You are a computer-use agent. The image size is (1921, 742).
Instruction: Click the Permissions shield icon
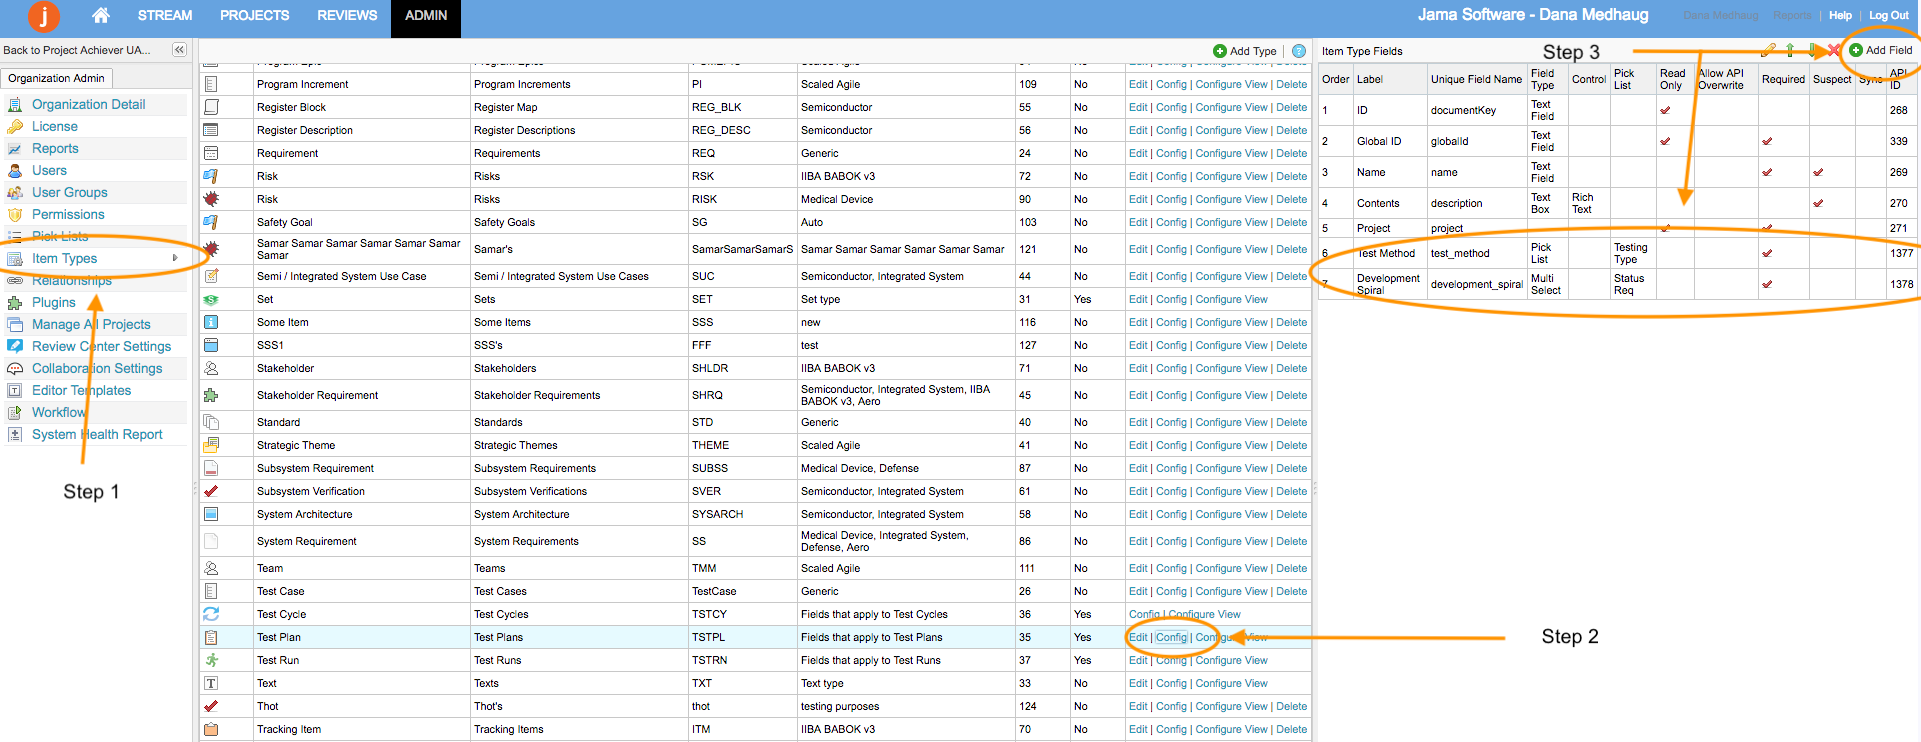(15, 214)
